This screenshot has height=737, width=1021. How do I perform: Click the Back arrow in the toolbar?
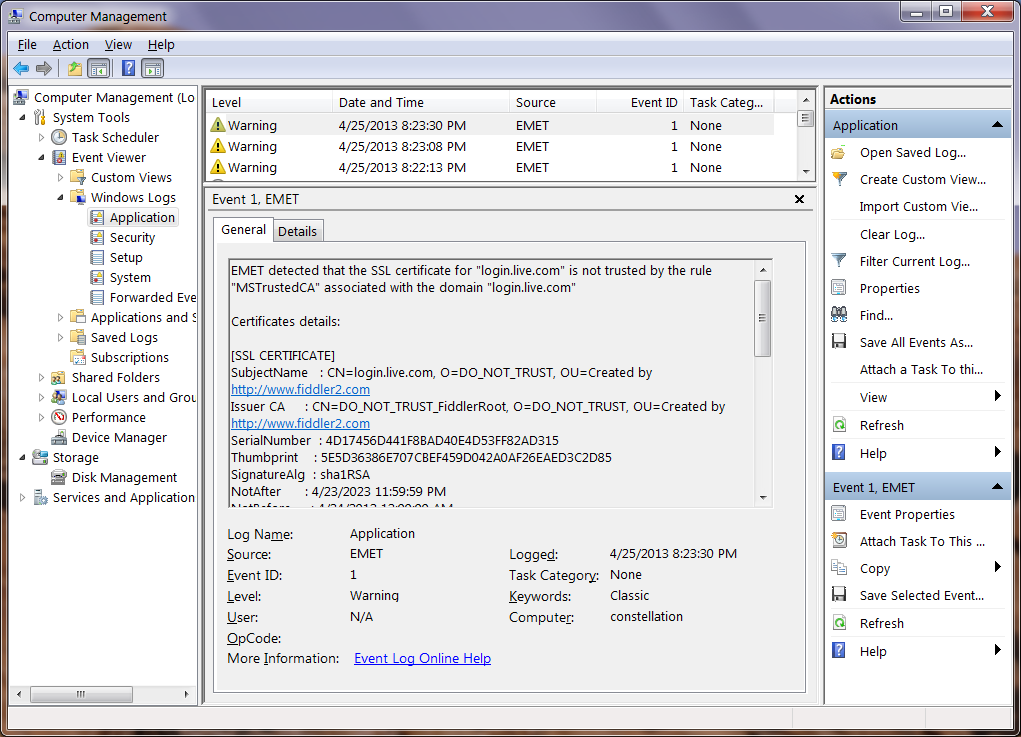coord(21,69)
